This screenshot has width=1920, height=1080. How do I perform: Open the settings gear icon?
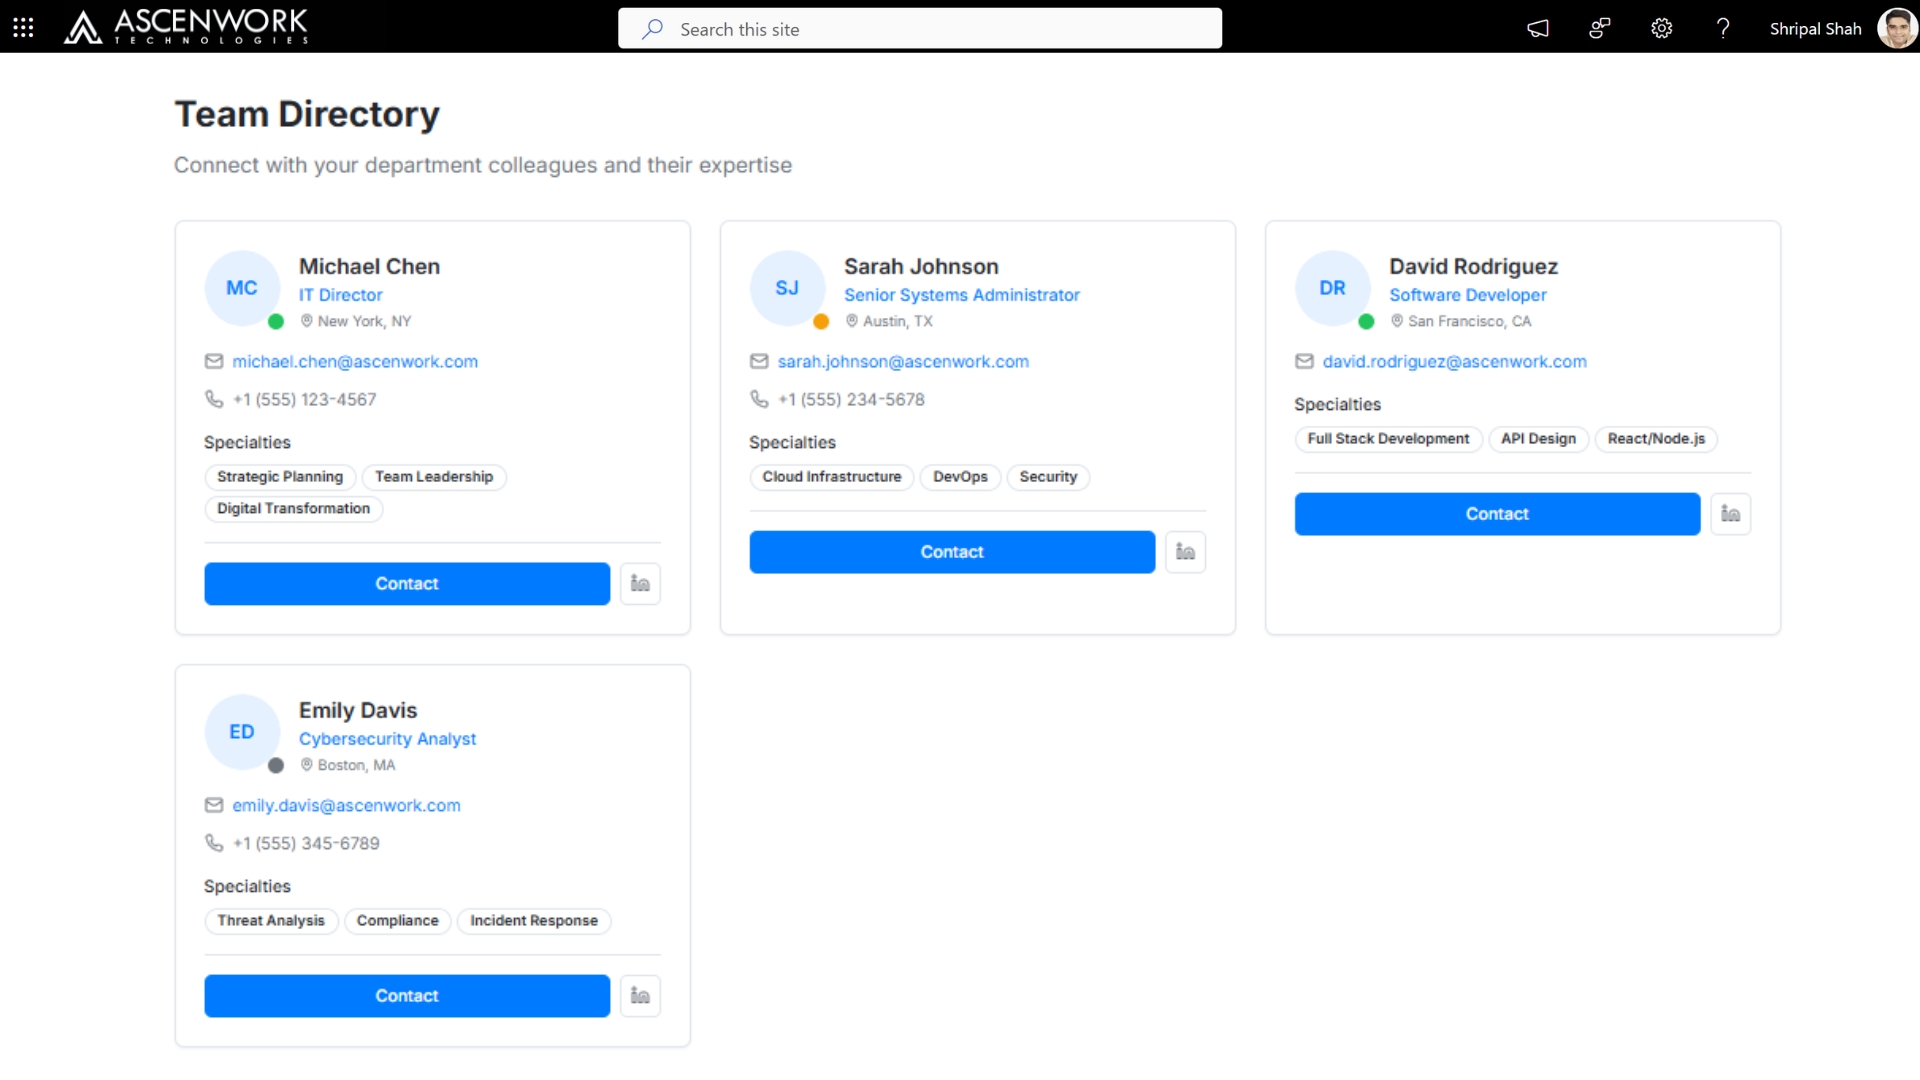[x=1661, y=28]
